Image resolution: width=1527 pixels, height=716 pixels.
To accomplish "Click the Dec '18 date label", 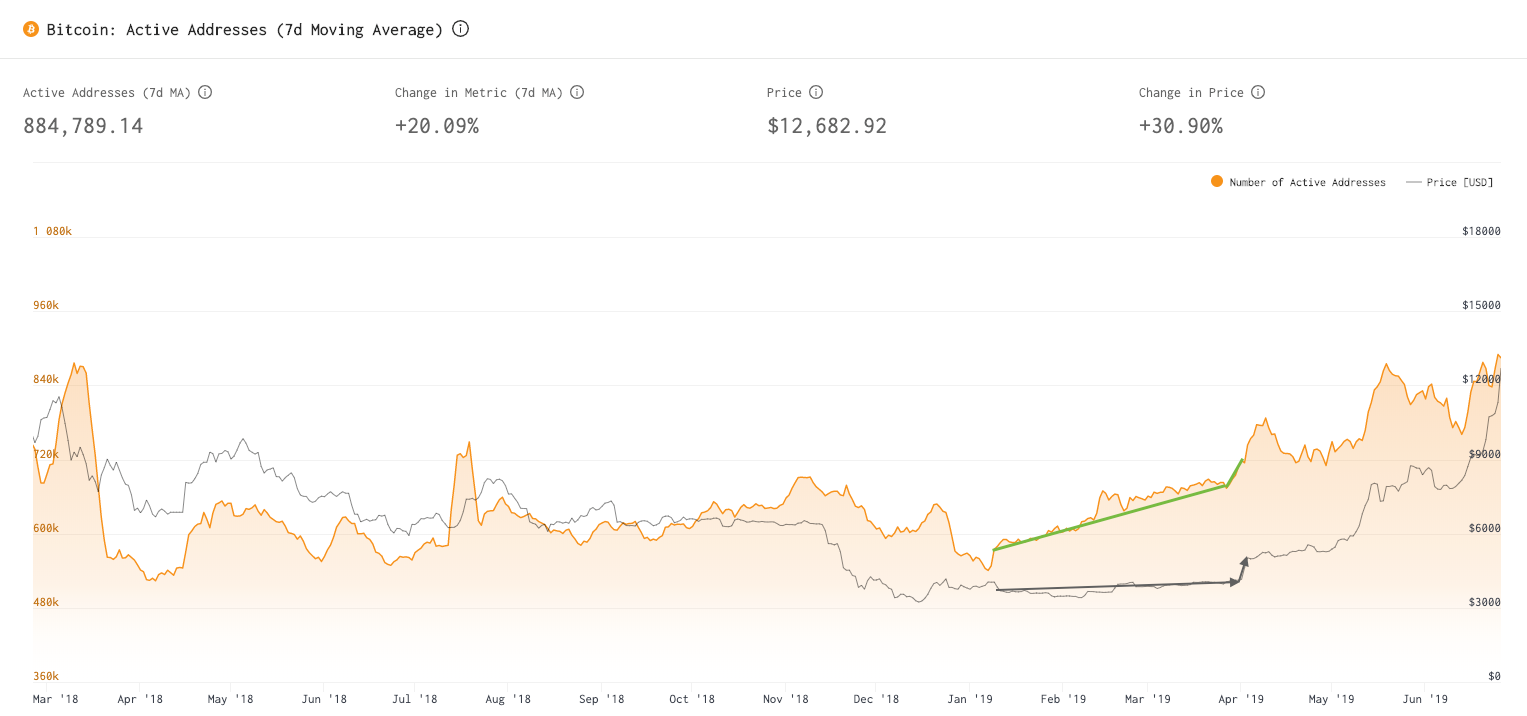I will (x=877, y=699).
